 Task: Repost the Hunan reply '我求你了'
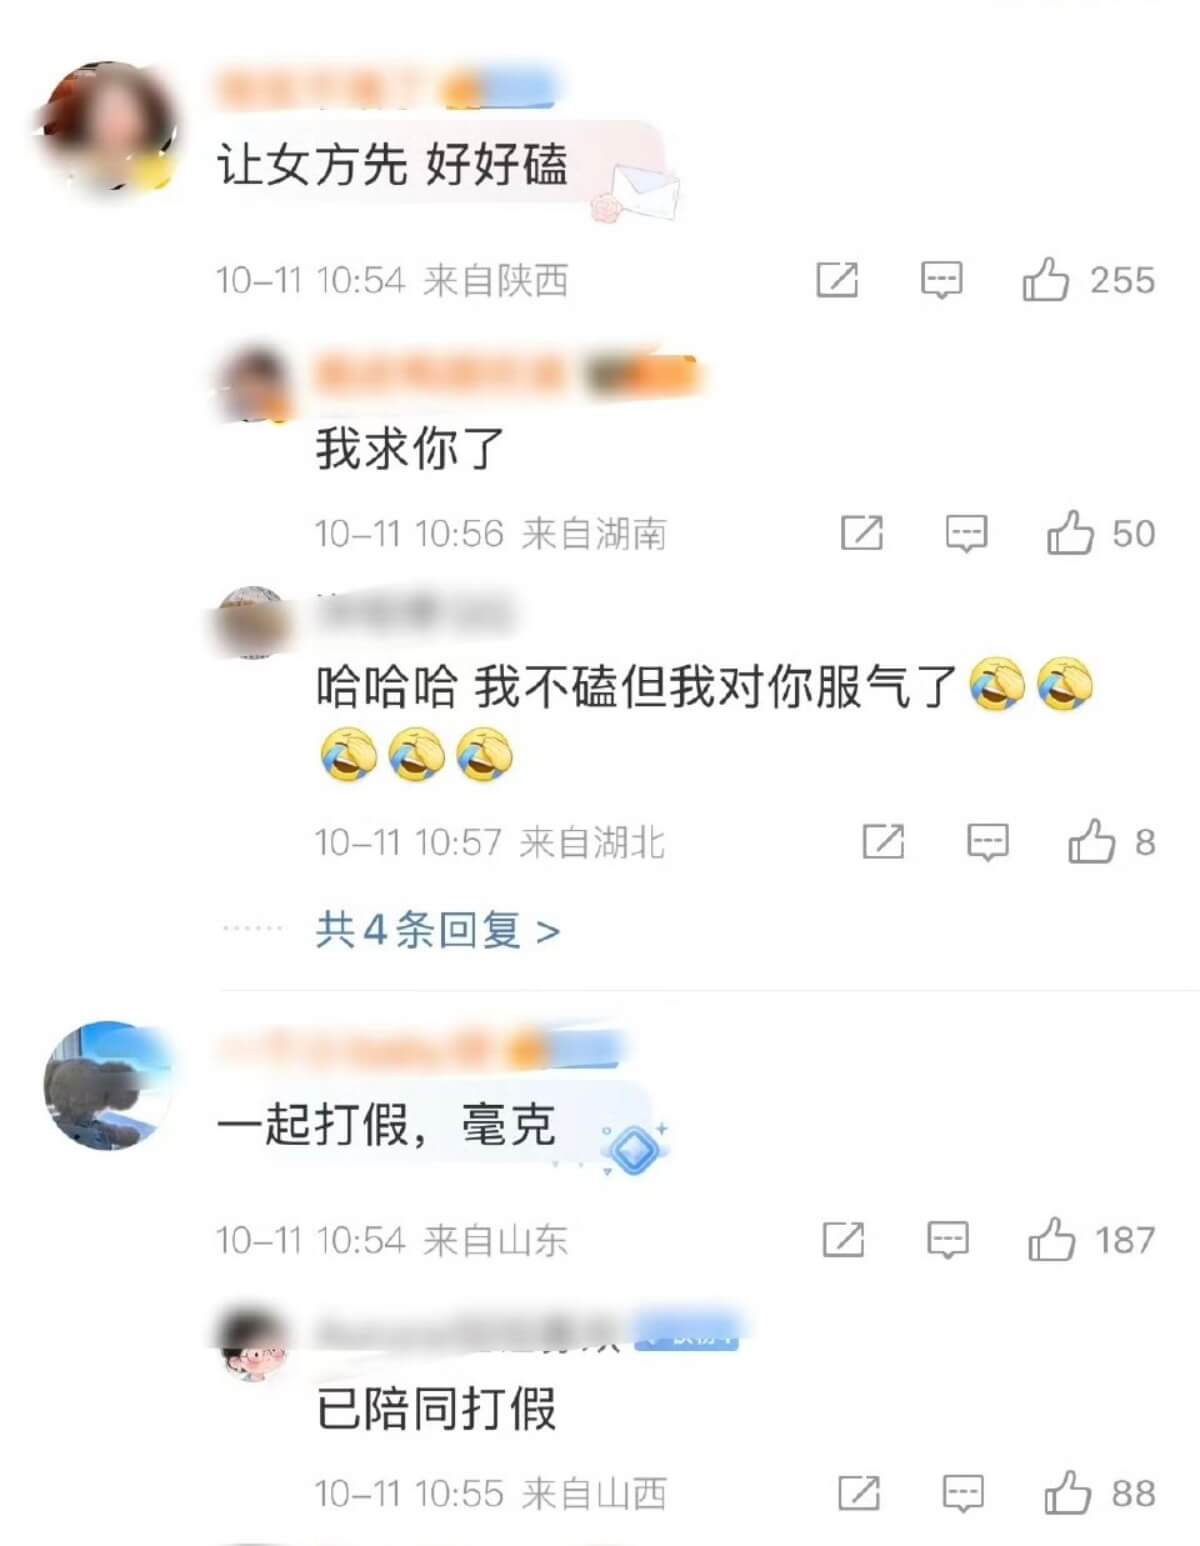pos(862,534)
